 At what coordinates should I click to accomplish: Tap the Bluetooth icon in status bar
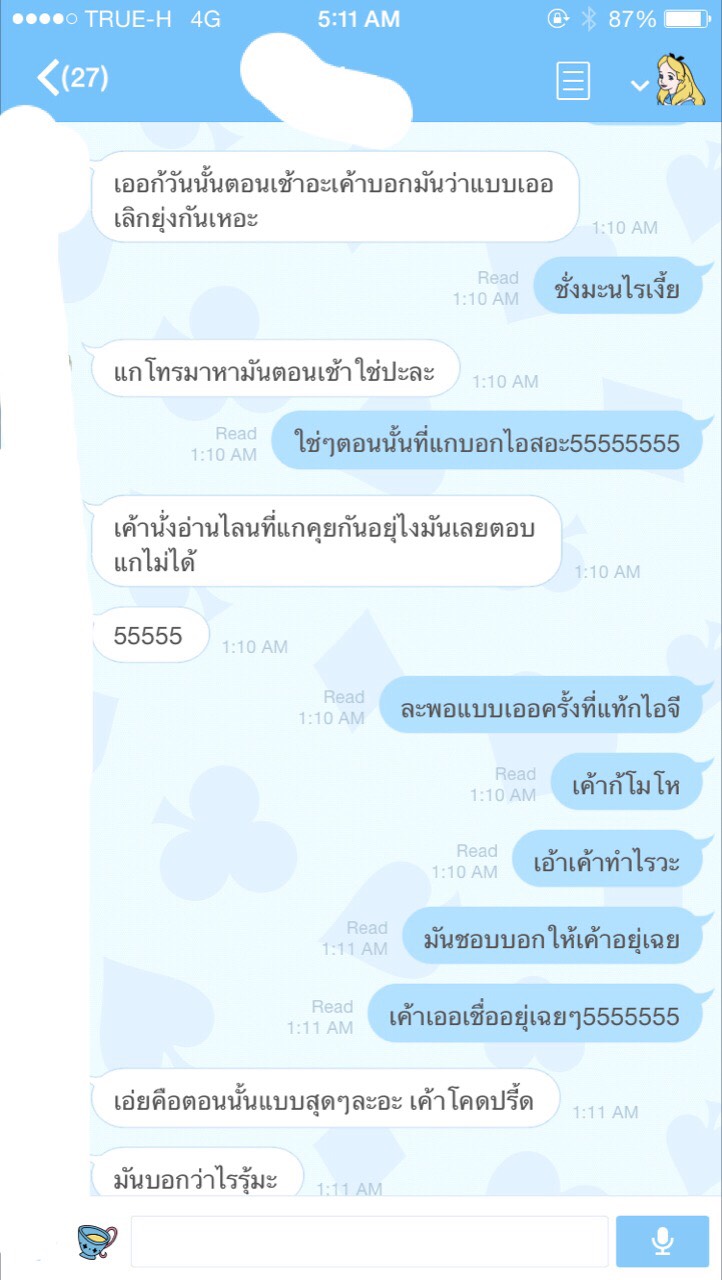tap(588, 18)
